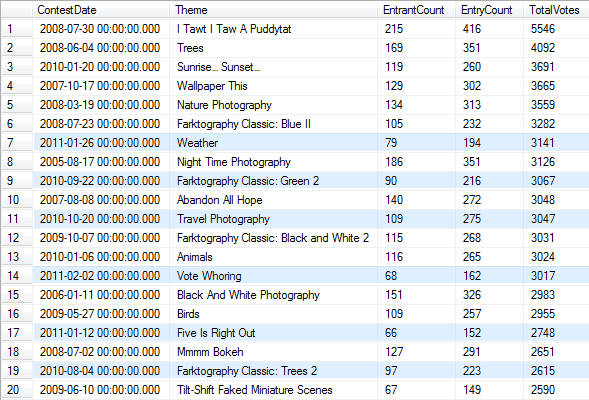The image size is (589, 400).
Task: Select the EntryCount column header
Action: [489, 10]
